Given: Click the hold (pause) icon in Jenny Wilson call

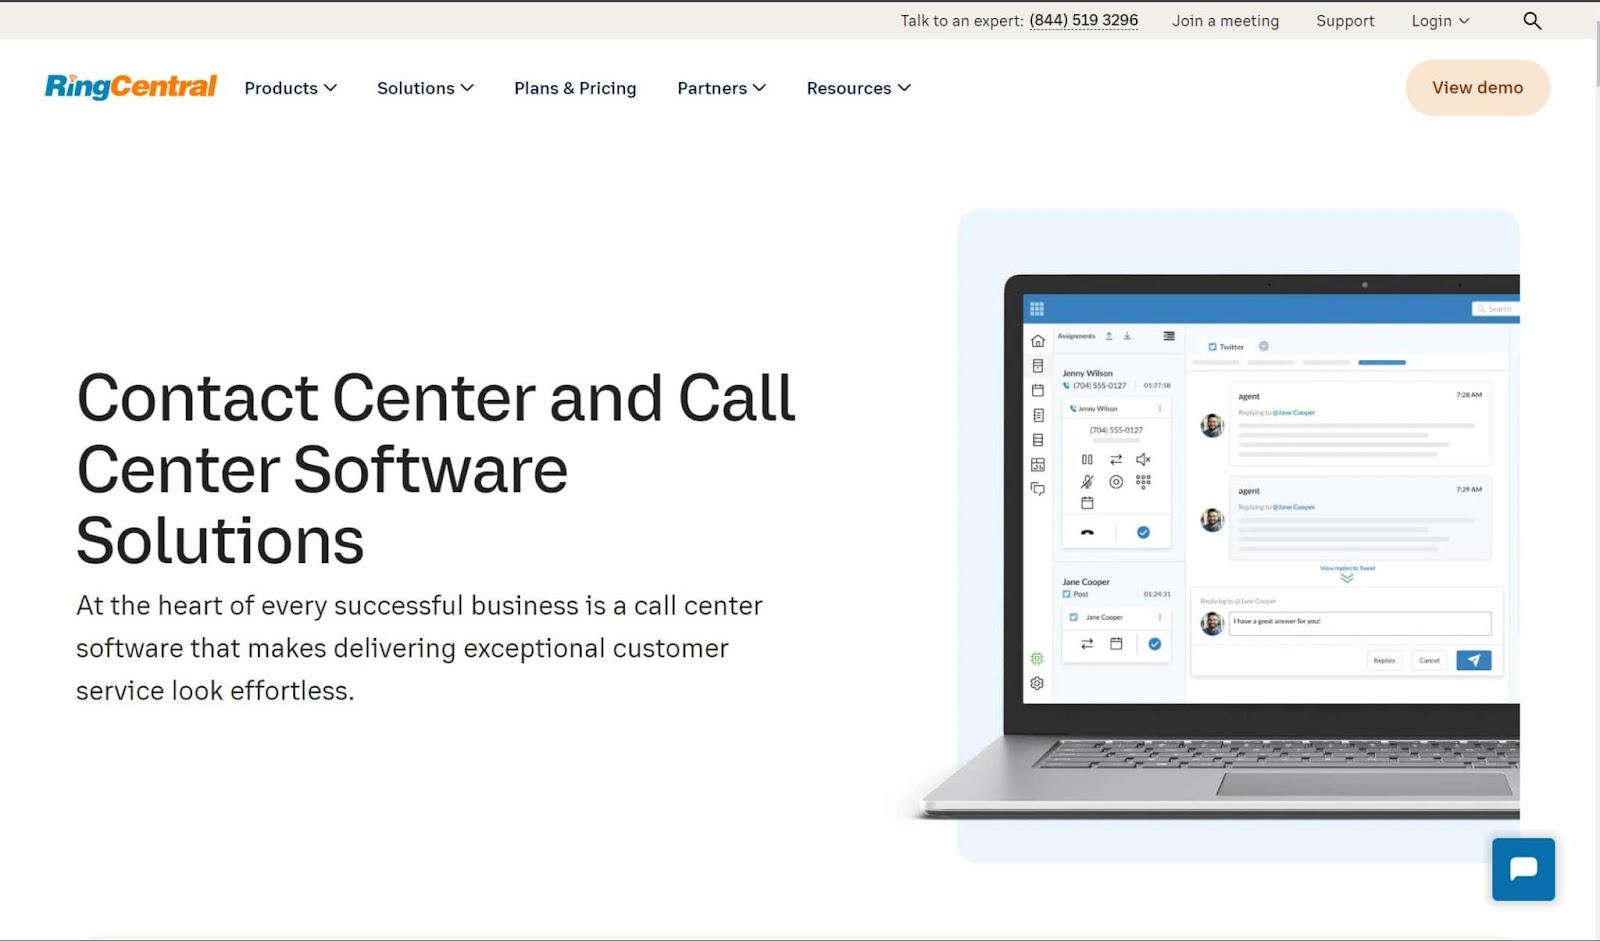Looking at the screenshot, I should click(x=1087, y=460).
